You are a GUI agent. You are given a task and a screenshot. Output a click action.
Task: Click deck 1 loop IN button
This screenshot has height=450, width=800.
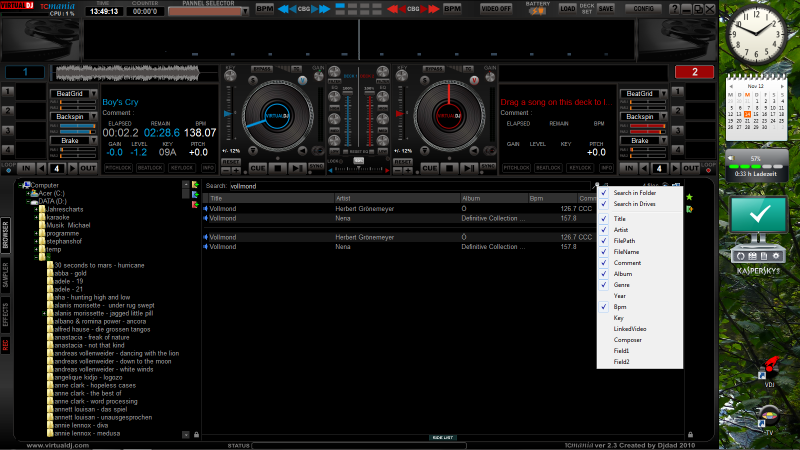(x=26, y=168)
